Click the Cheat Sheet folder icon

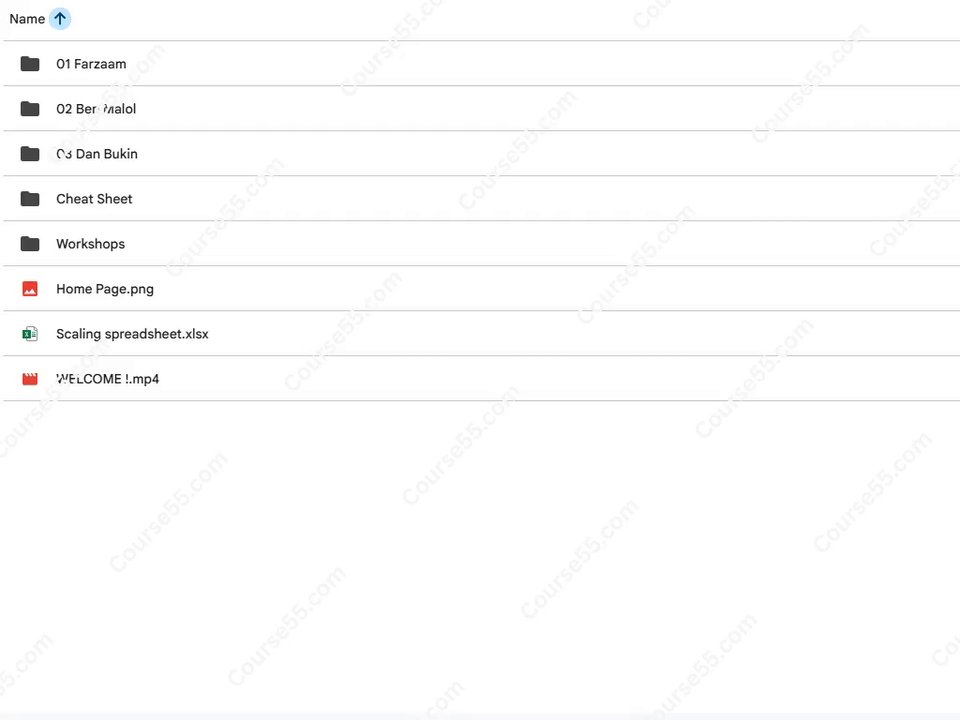point(30,199)
